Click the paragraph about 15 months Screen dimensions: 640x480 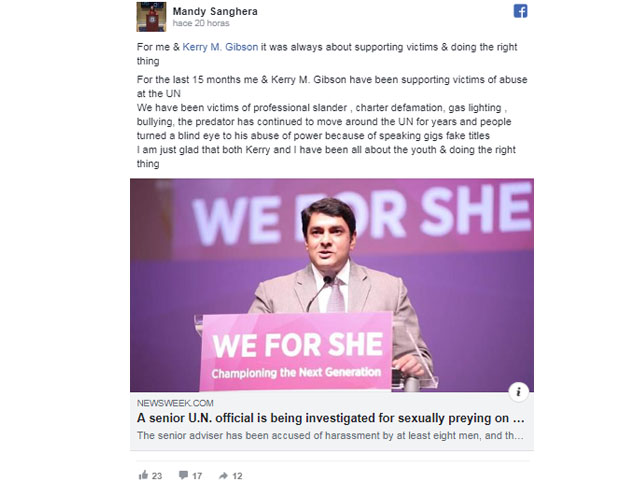coord(332,122)
